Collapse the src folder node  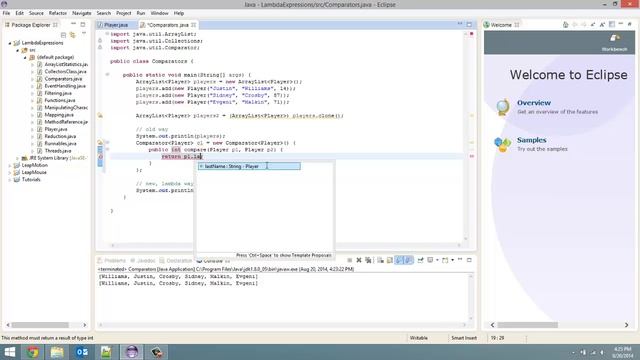coord(18,50)
